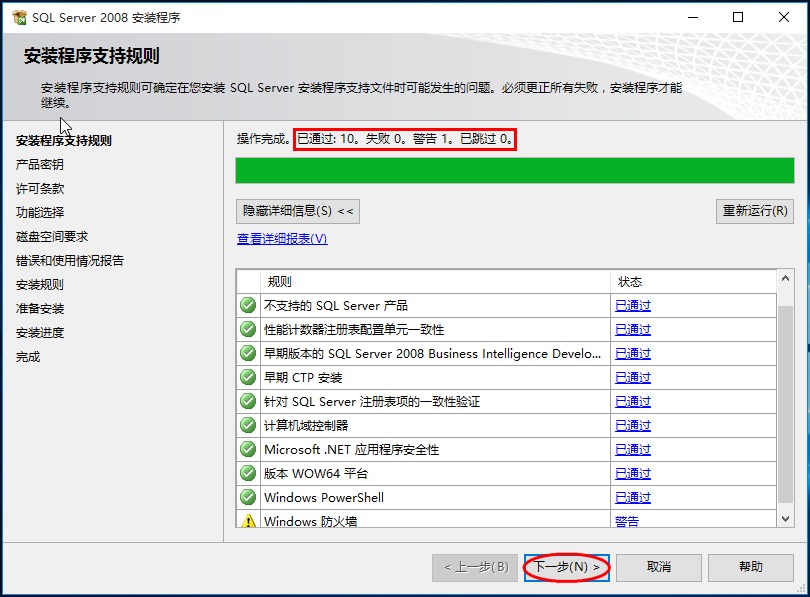The height and width of the screenshot is (597, 810).
Task: Click rule text 不支持的 SQL Server 产品
Action: [x=336, y=306]
